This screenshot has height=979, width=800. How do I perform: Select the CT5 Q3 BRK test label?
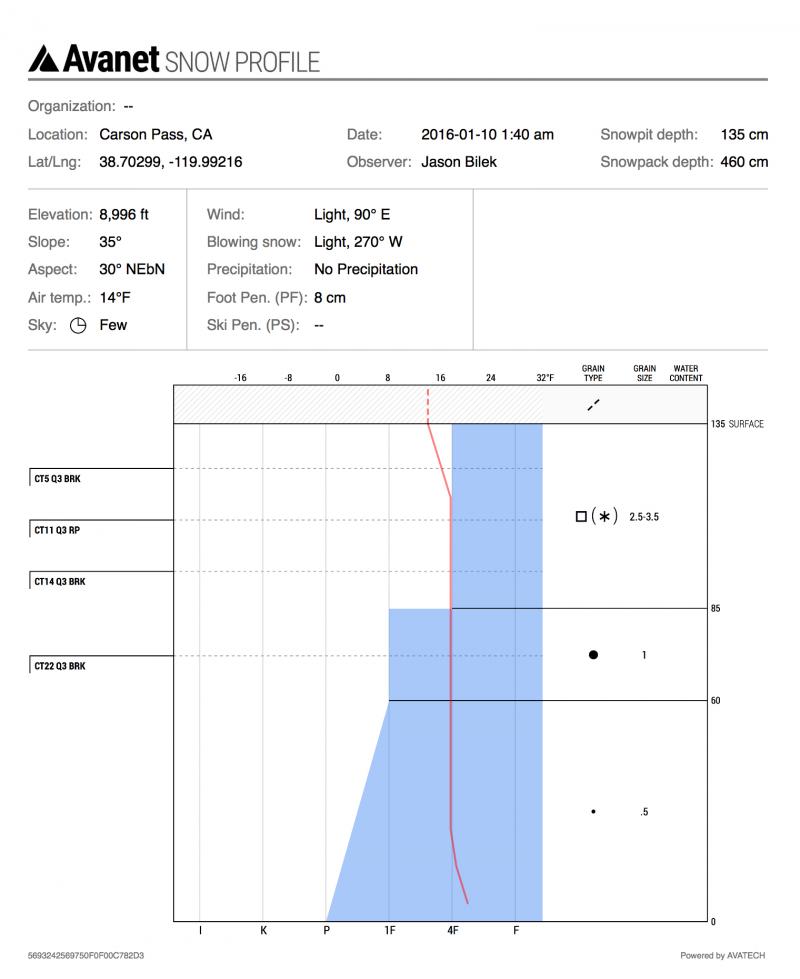(x=56, y=479)
